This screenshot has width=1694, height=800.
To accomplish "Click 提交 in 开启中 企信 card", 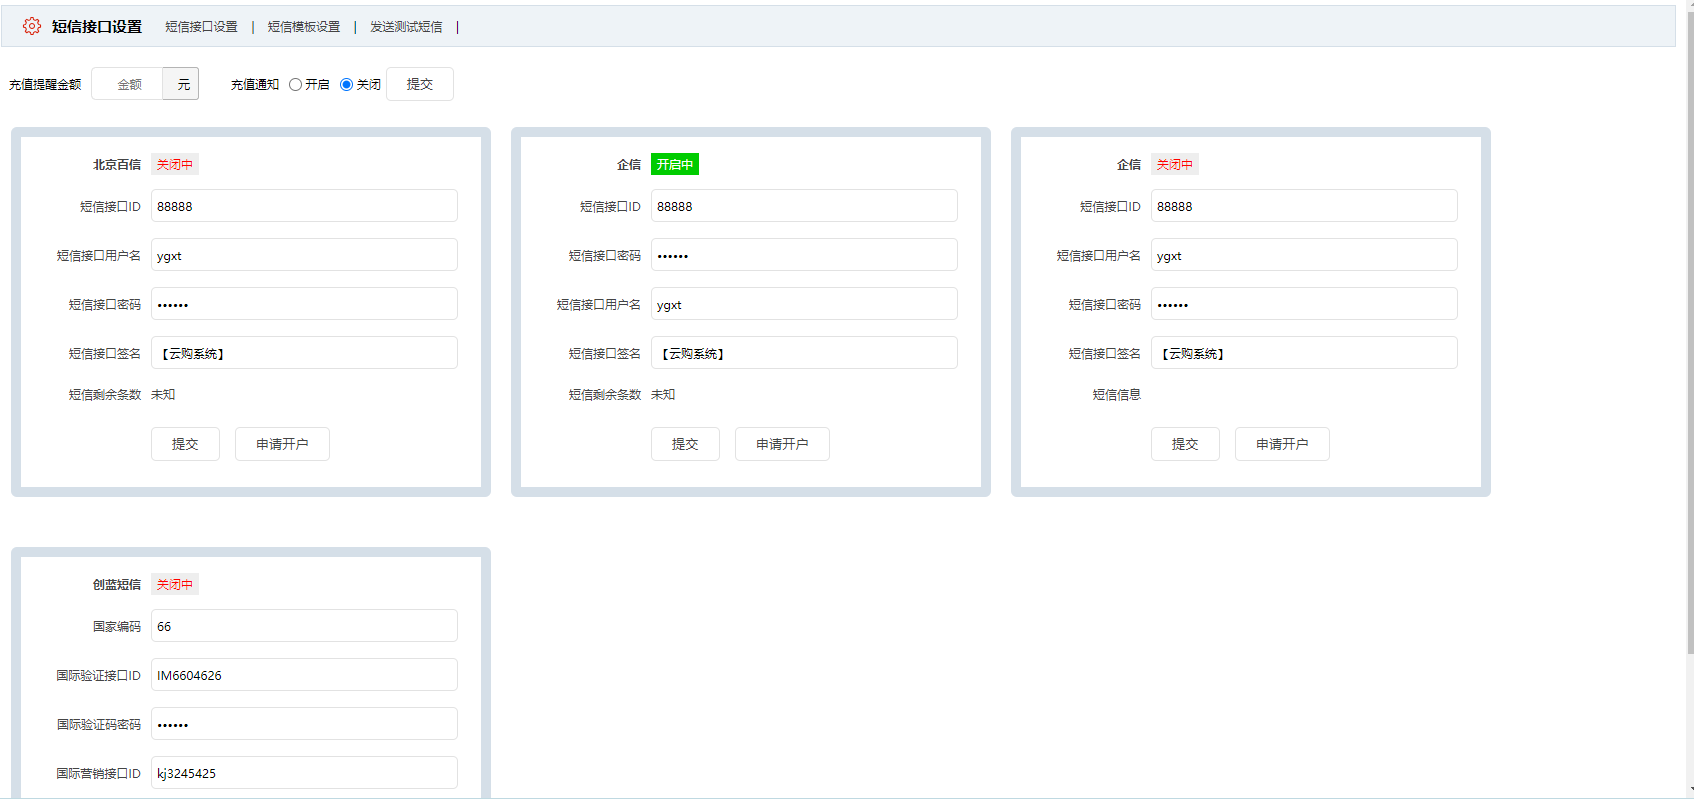I will coord(685,444).
